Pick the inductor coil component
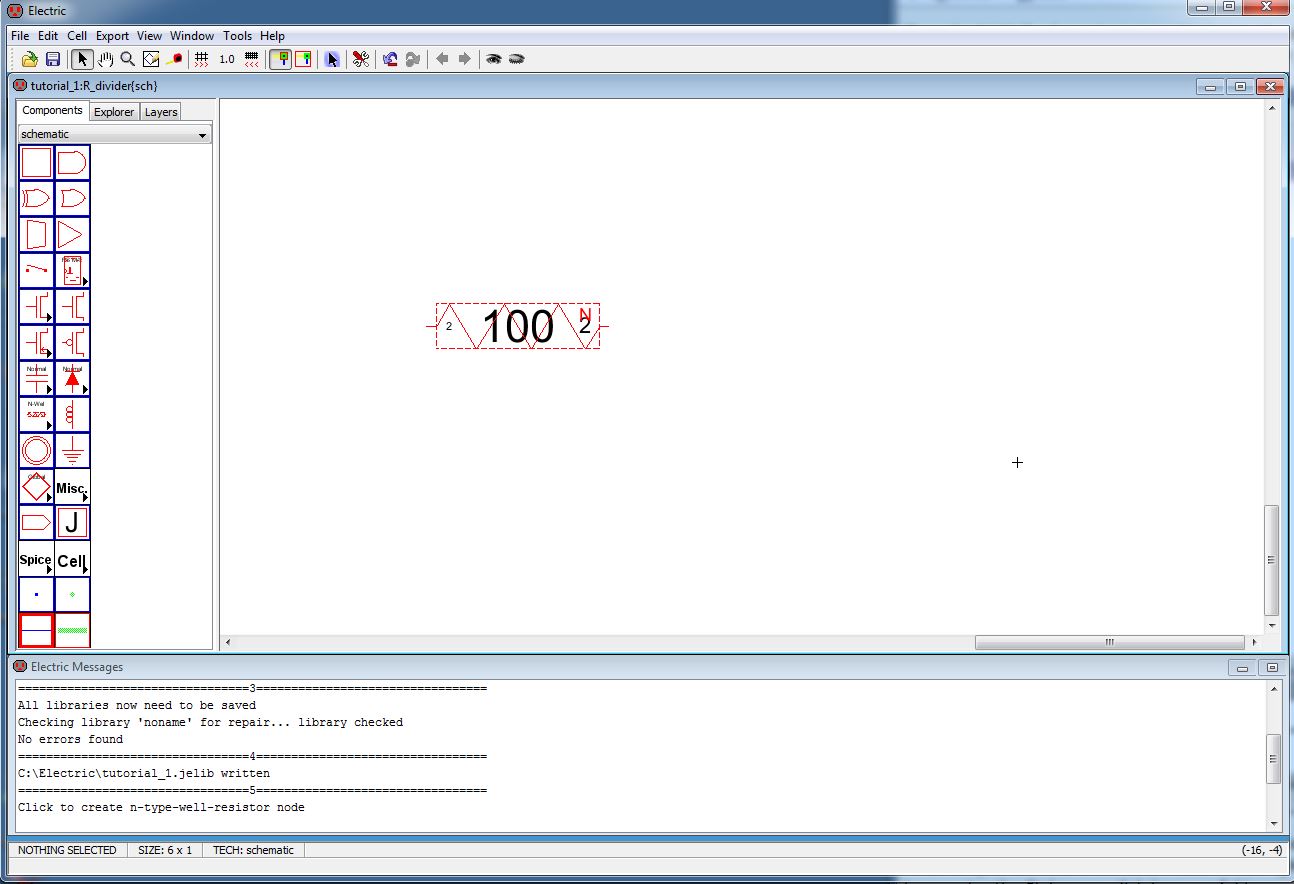This screenshot has width=1294, height=884. pyautogui.click(x=72, y=414)
